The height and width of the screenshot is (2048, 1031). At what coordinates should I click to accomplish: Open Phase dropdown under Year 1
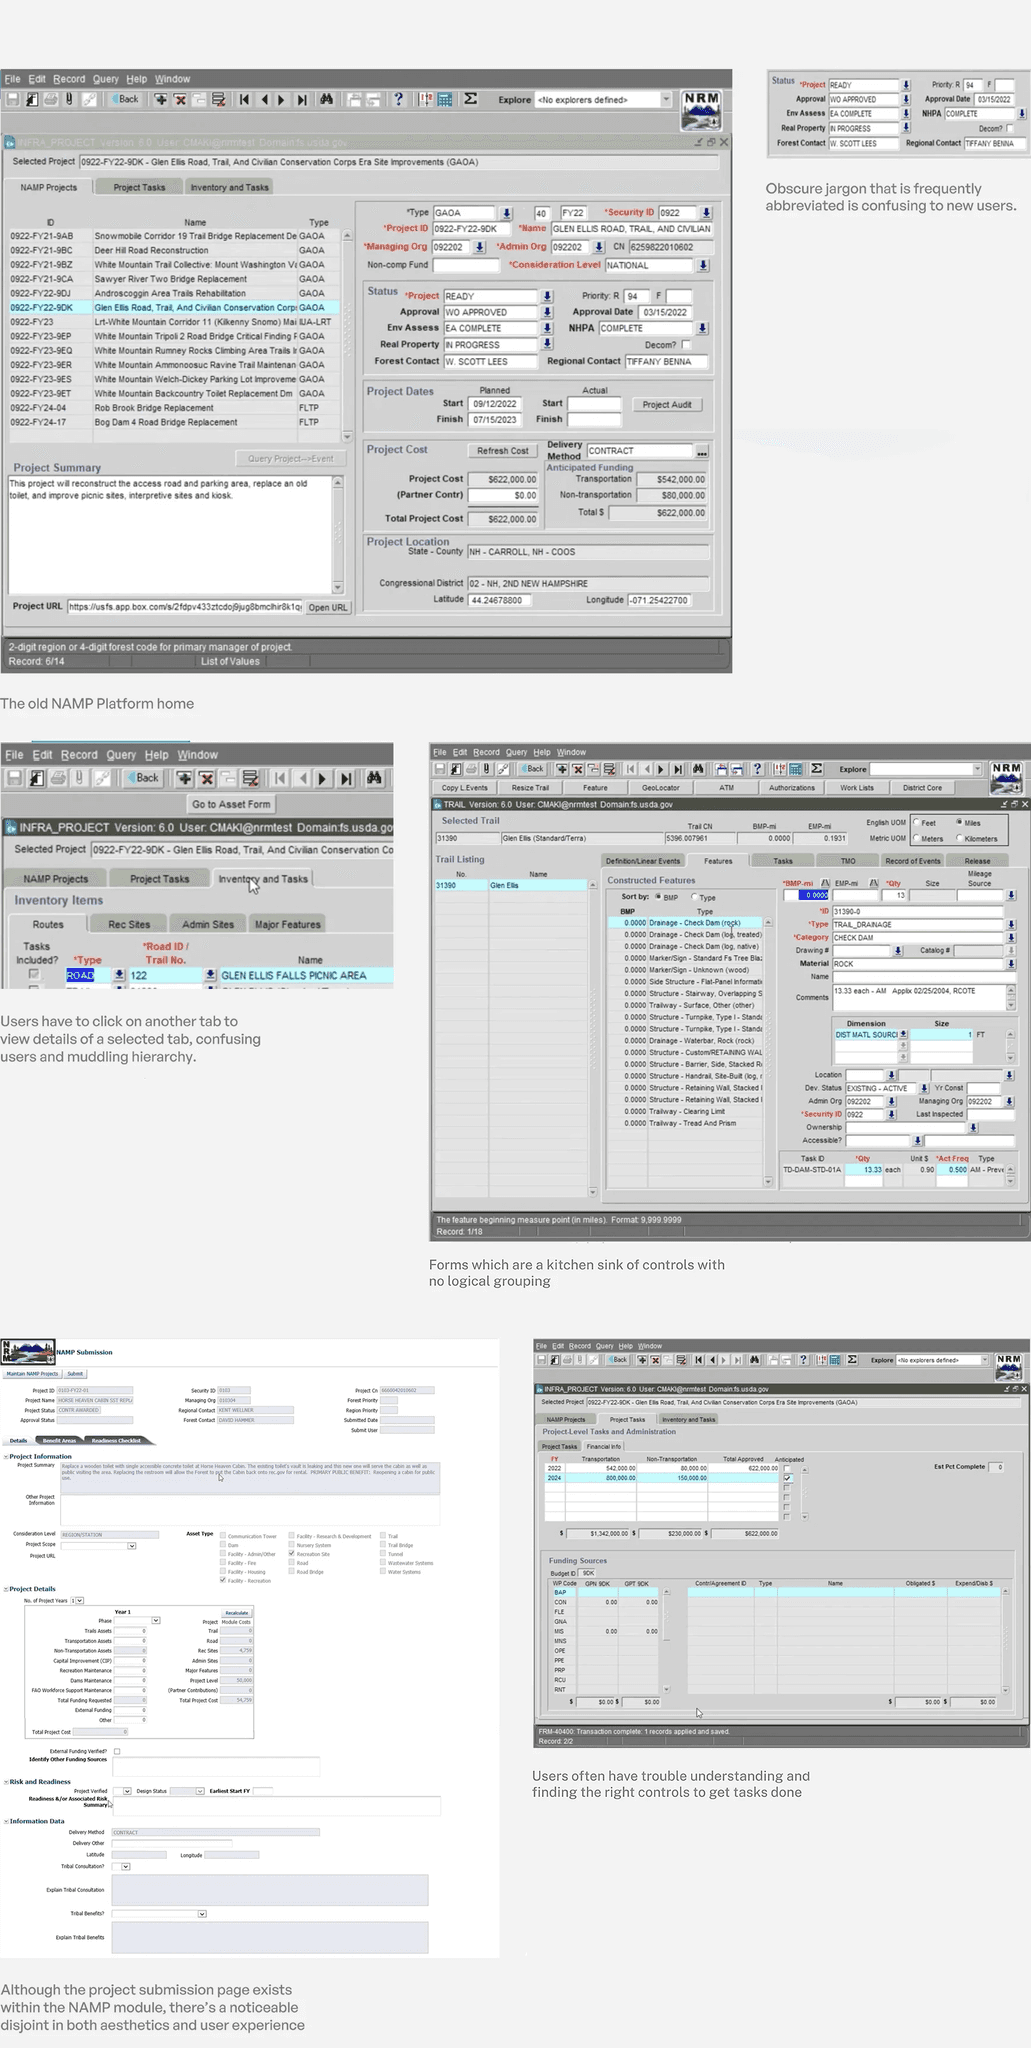[x=156, y=1621]
